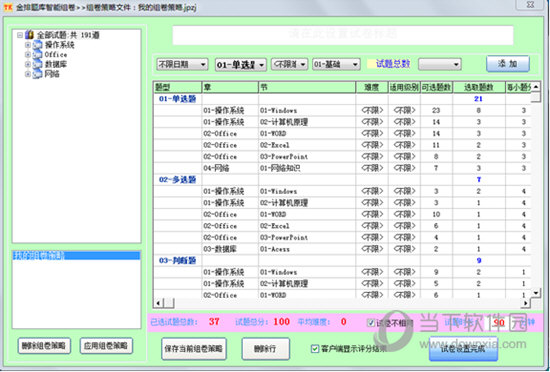Click the 全部试题 book icon in tree
The image size is (550, 372).
29,35
